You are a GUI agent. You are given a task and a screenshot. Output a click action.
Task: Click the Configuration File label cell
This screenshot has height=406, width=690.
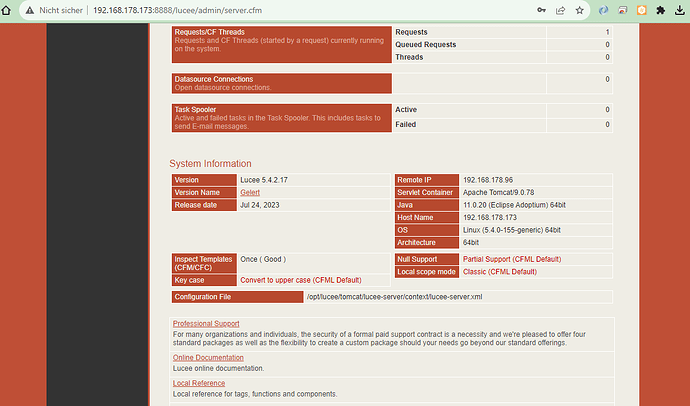tap(238, 297)
